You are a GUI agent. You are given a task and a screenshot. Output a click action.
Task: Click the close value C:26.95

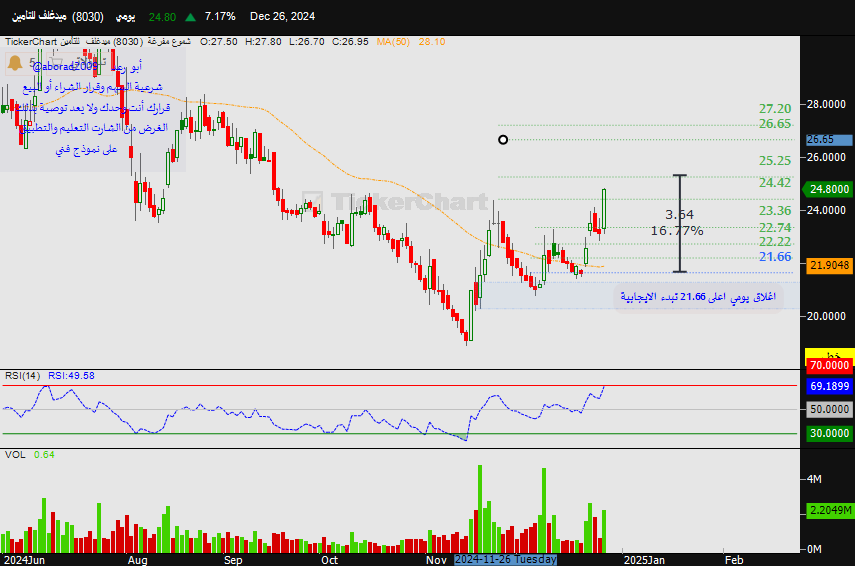pyautogui.click(x=350, y=41)
